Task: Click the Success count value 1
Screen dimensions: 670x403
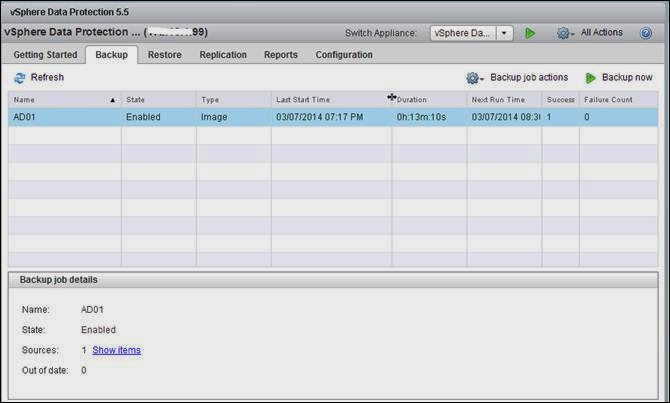Action: (x=549, y=117)
